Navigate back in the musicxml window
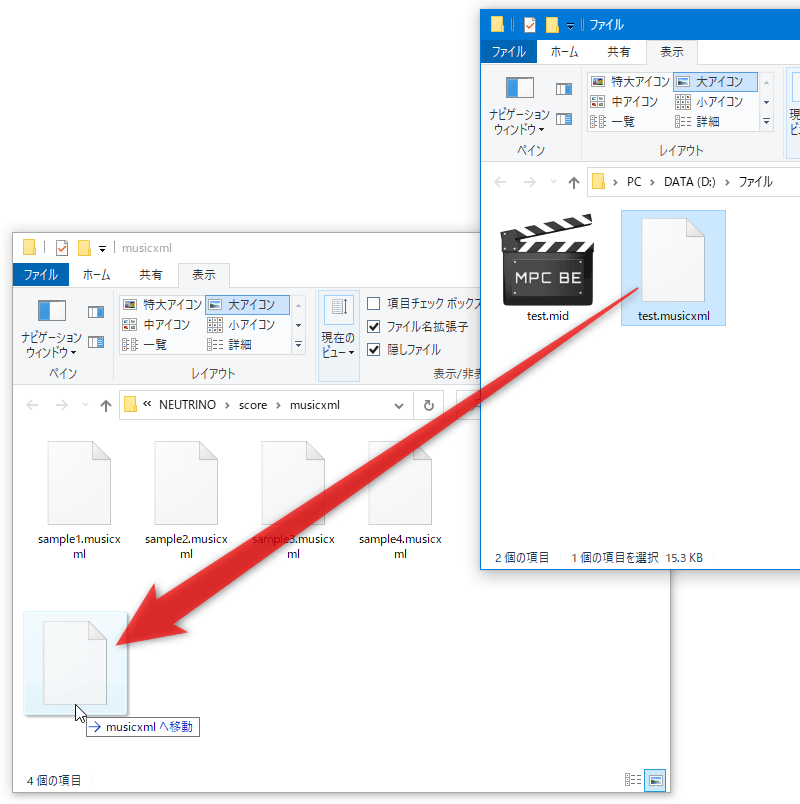This screenshot has width=800, height=804. (32, 406)
